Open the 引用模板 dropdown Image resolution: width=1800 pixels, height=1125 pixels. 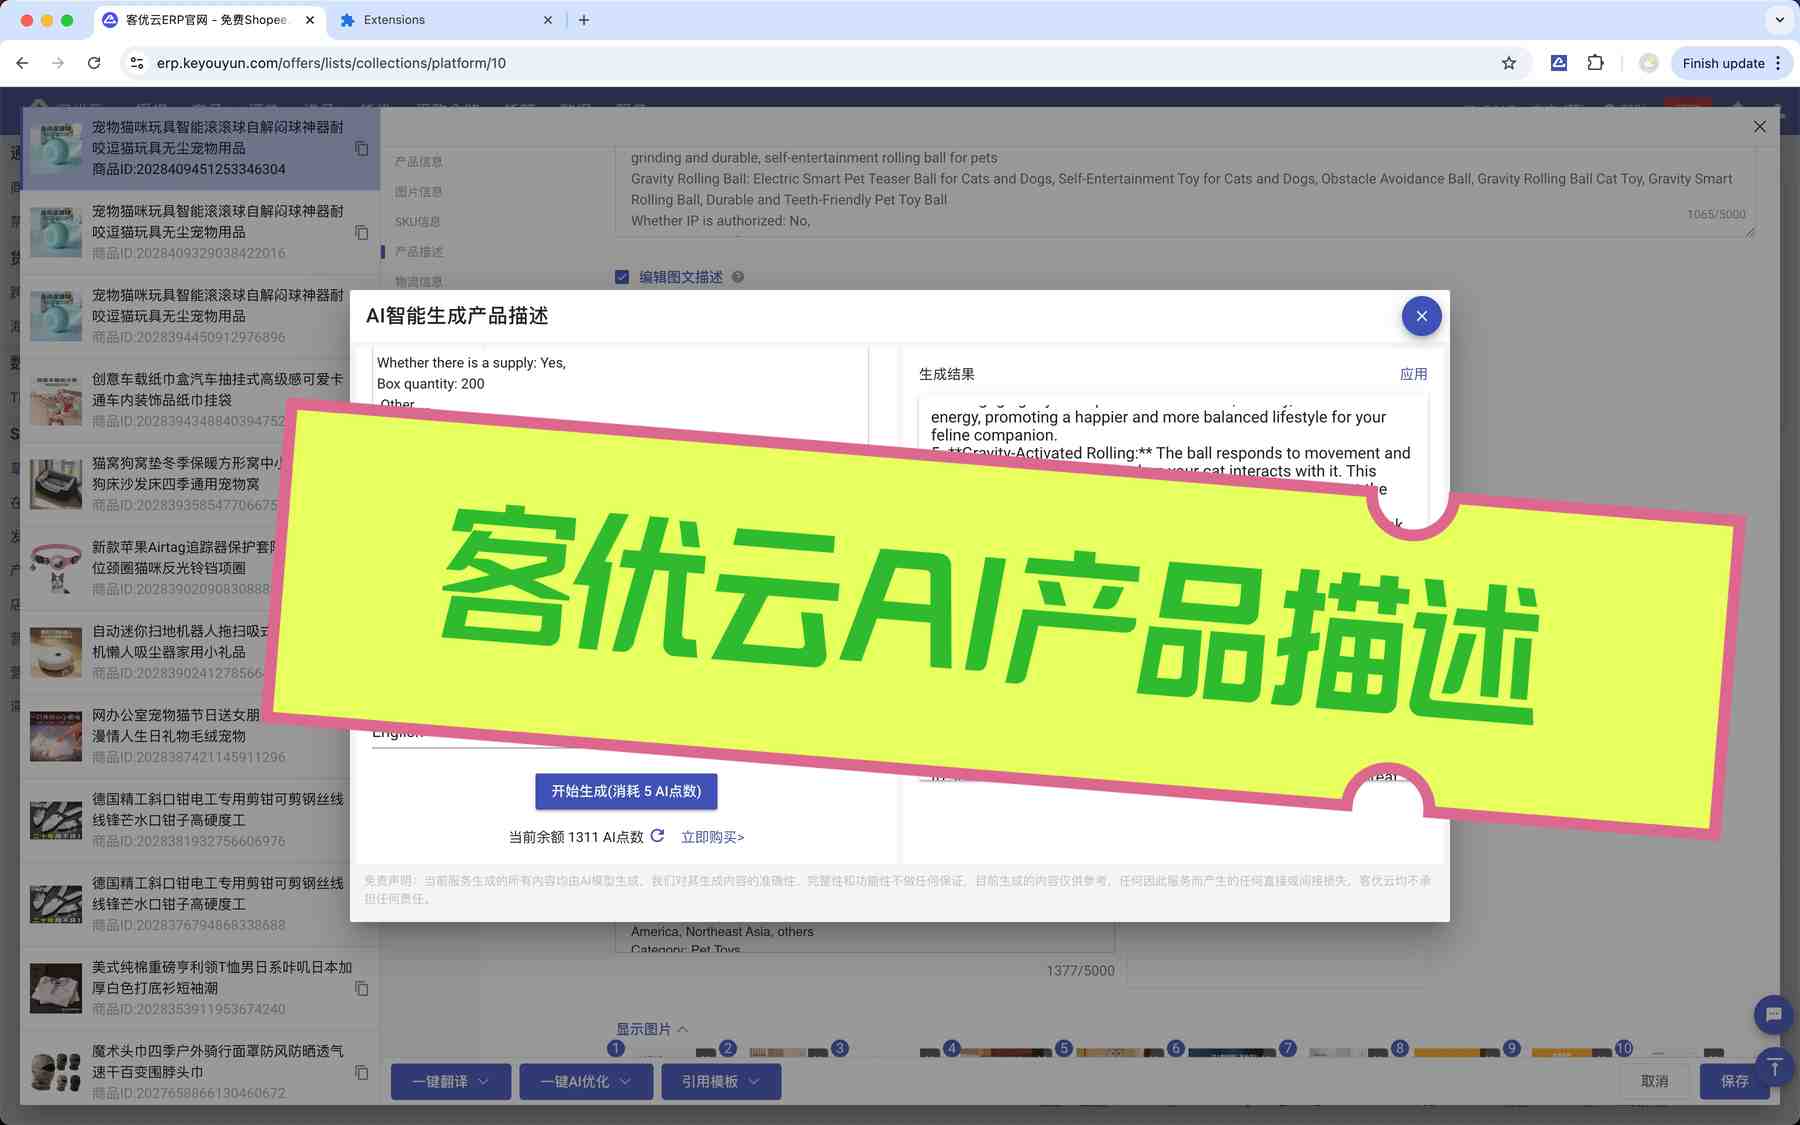point(720,1081)
